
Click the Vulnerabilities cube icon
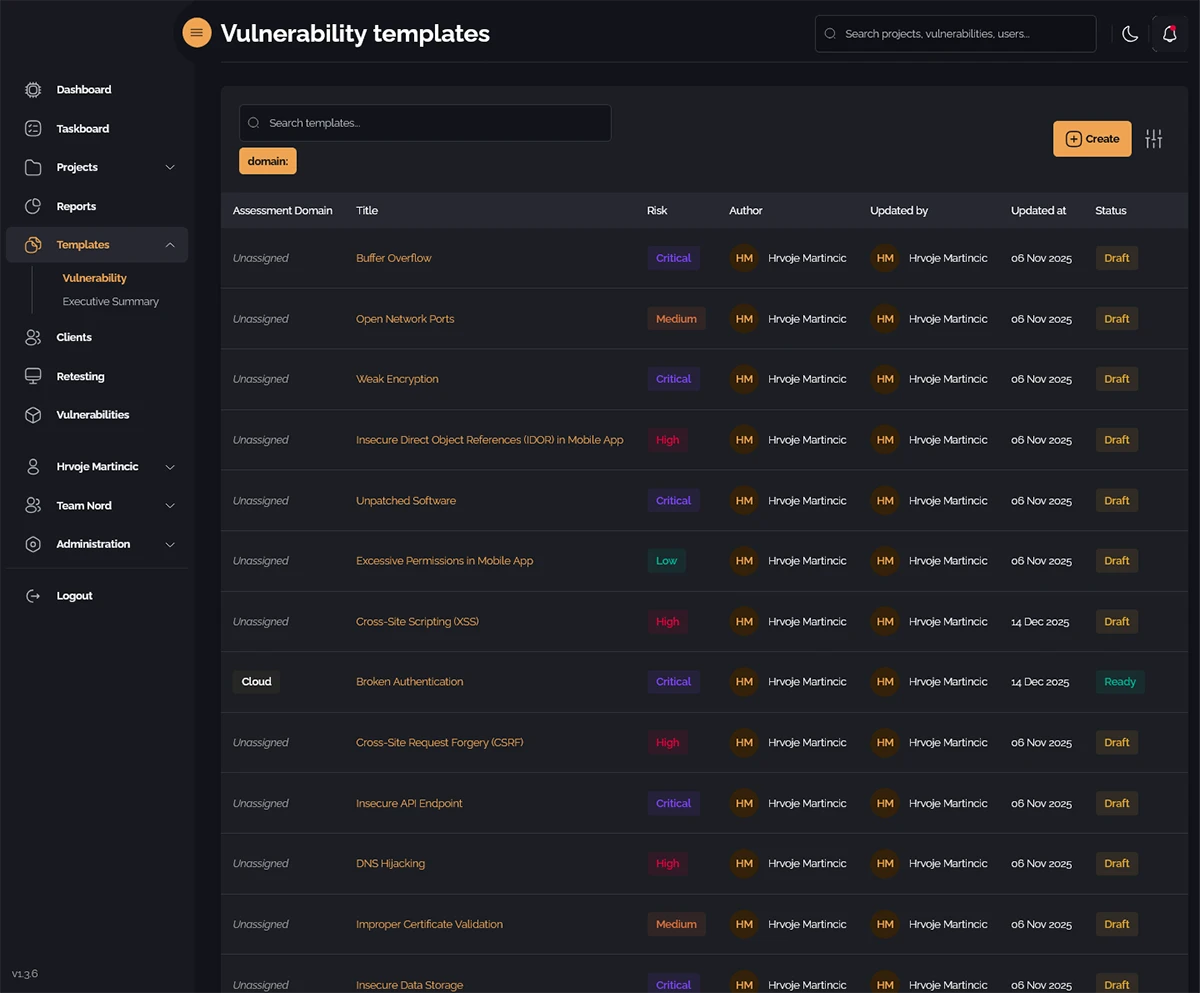point(33,415)
